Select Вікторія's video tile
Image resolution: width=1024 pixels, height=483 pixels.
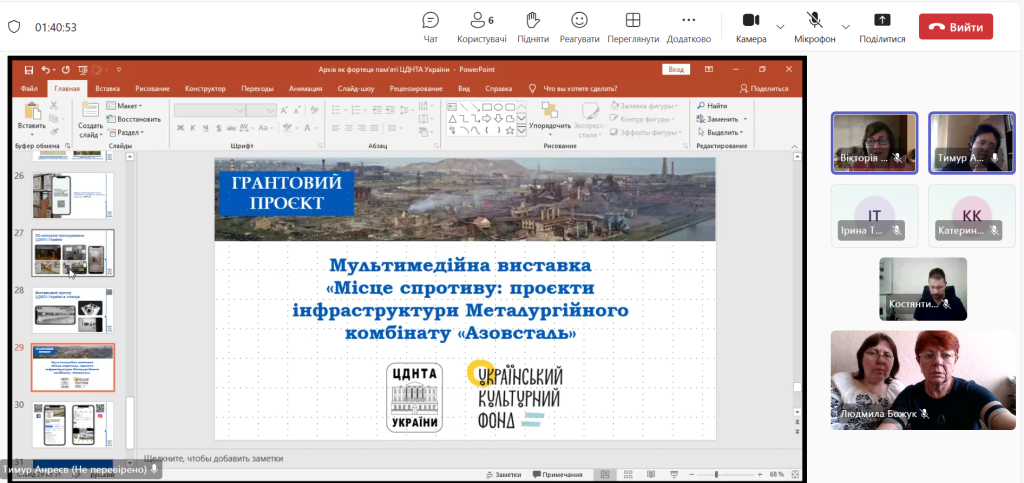click(874, 142)
